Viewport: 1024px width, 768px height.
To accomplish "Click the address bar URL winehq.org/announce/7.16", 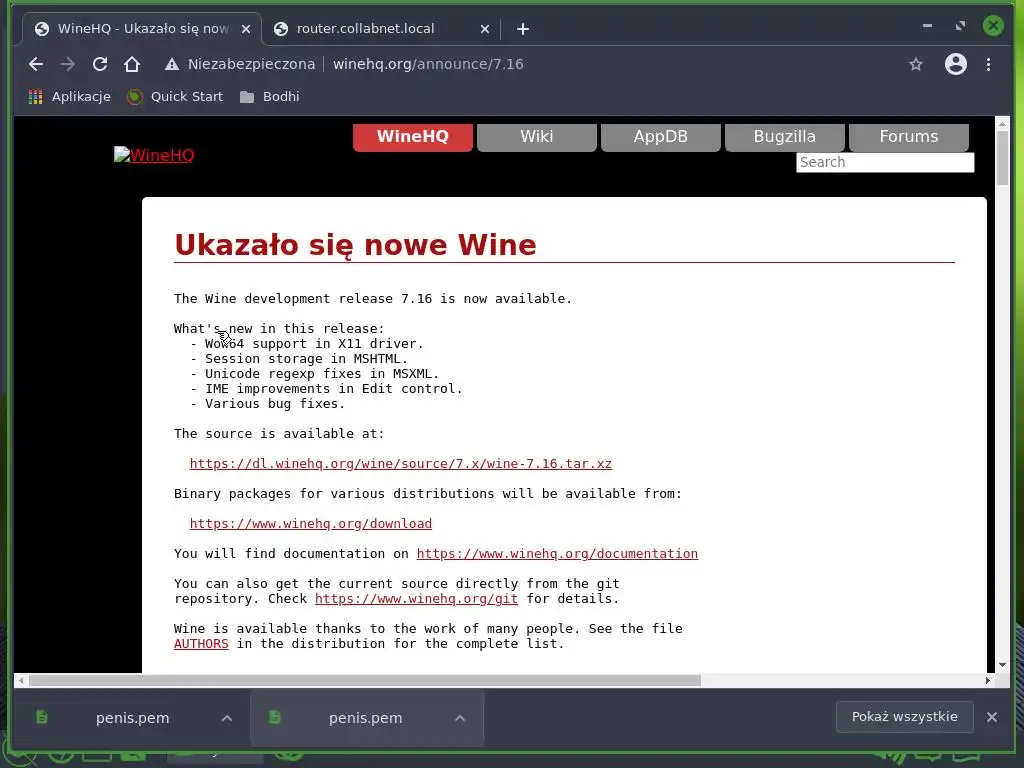I will click(428, 64).
